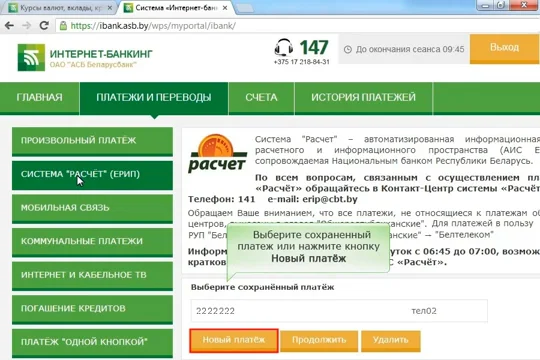Image resolution: width=540 pixels, height=360 pixels.
Task: Open МОБИЛЬНАЯ СВЯЗЬ payments
Action: [x=92, y=208]
